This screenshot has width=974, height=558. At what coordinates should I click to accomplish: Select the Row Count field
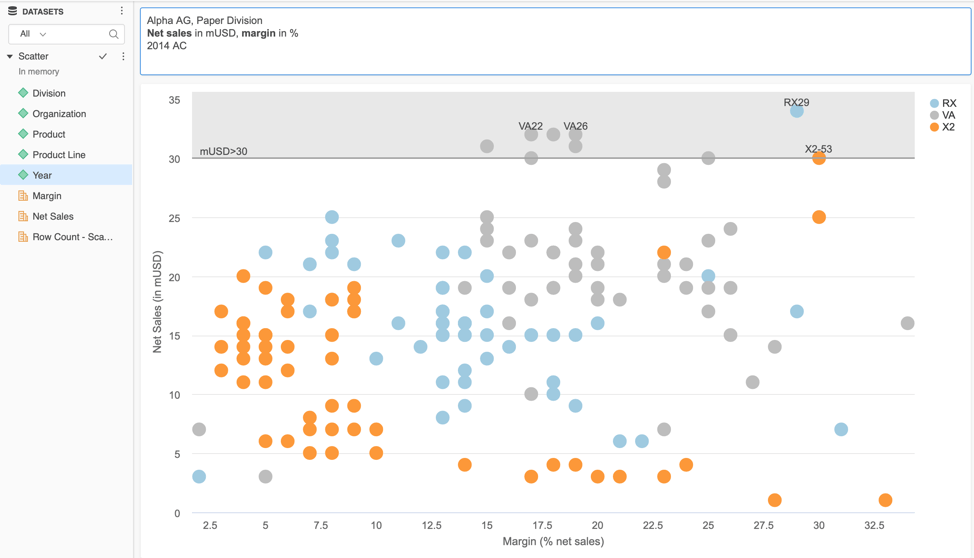click(x=72, y=237)
